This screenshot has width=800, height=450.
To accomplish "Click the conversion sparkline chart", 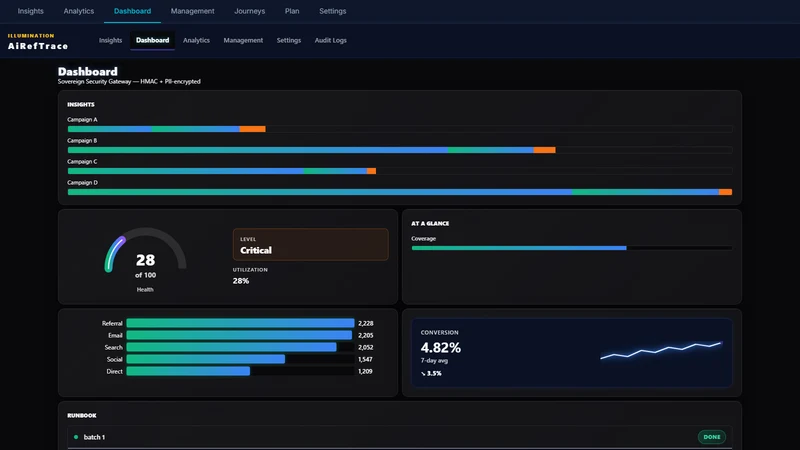I will click(661, 350).
